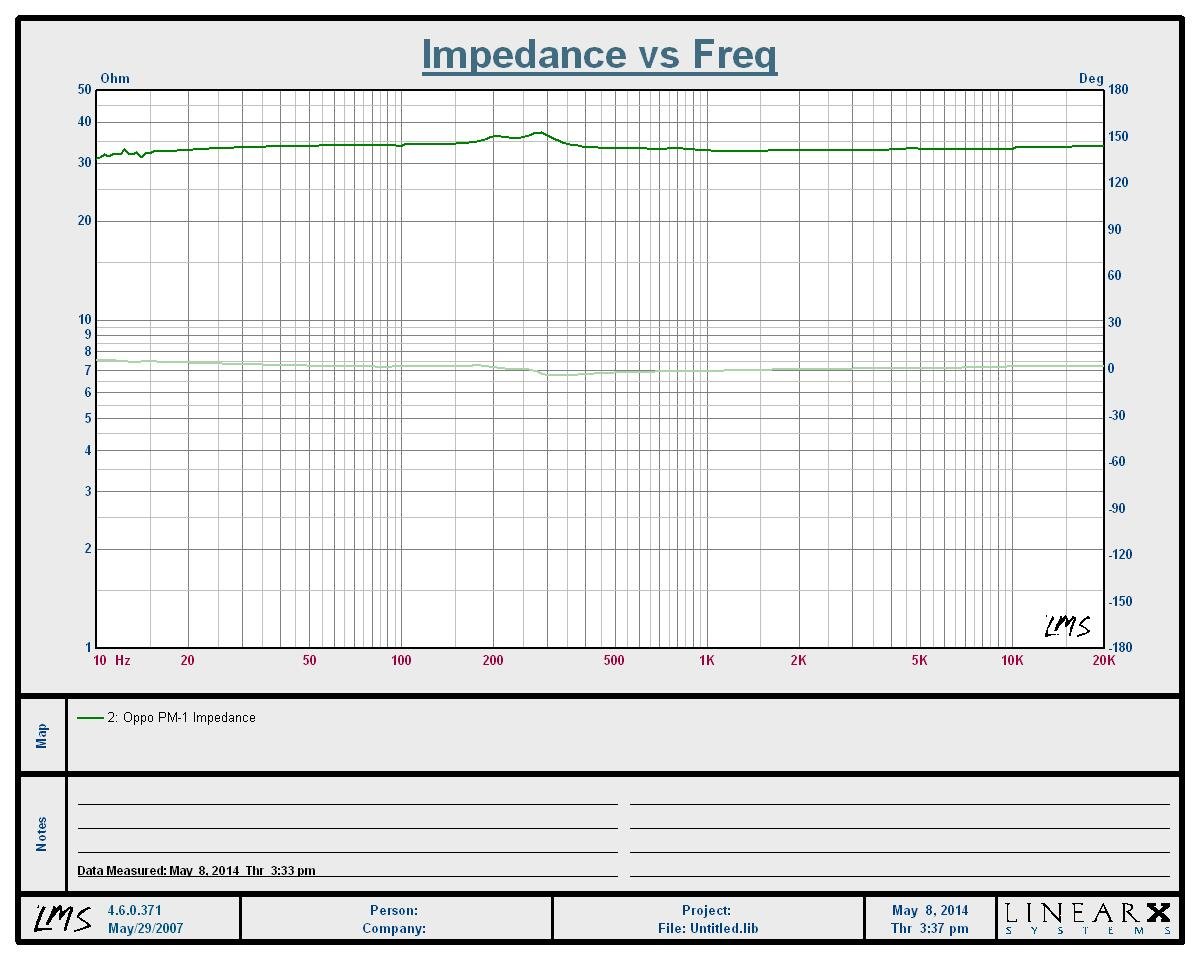
Task: Click the green legend line swatch
Action: [90, 718]
